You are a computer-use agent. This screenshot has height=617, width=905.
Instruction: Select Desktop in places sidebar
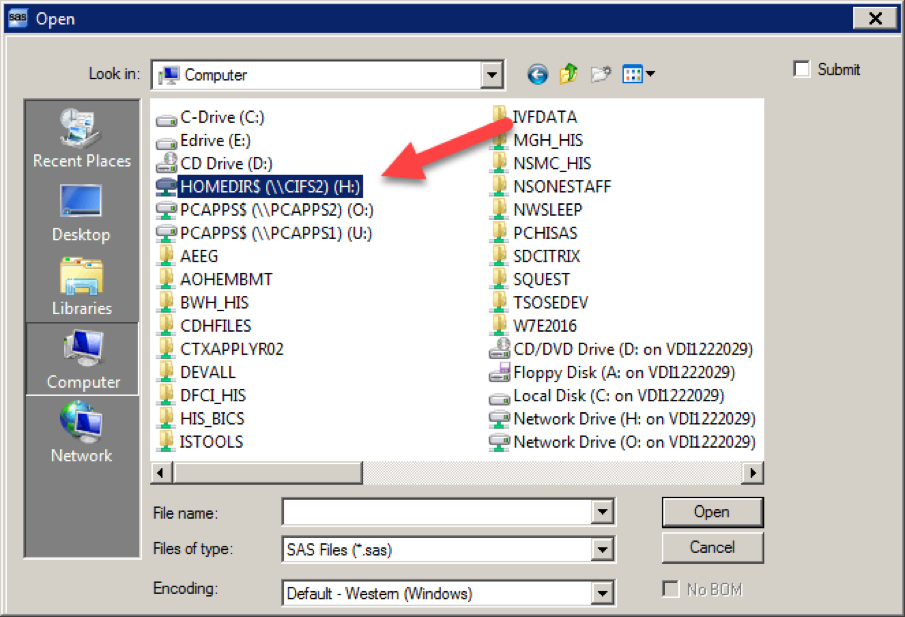click(81, 214)
